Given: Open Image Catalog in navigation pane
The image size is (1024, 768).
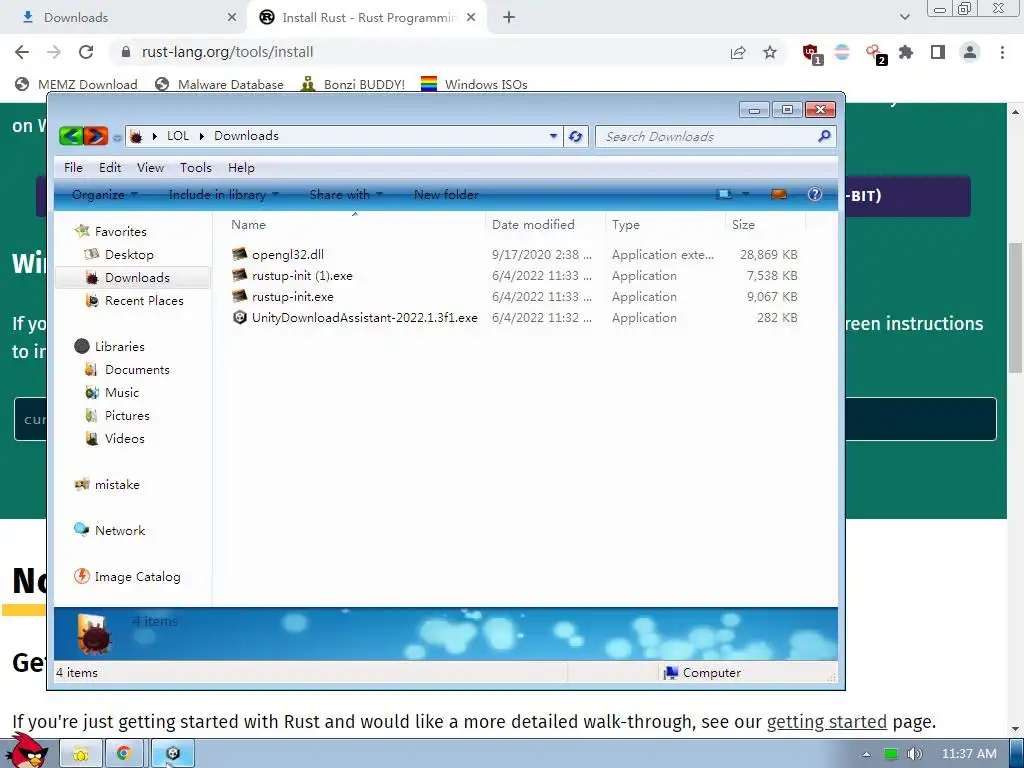Looking at the screenshot, I should click(x=137, y=577).
